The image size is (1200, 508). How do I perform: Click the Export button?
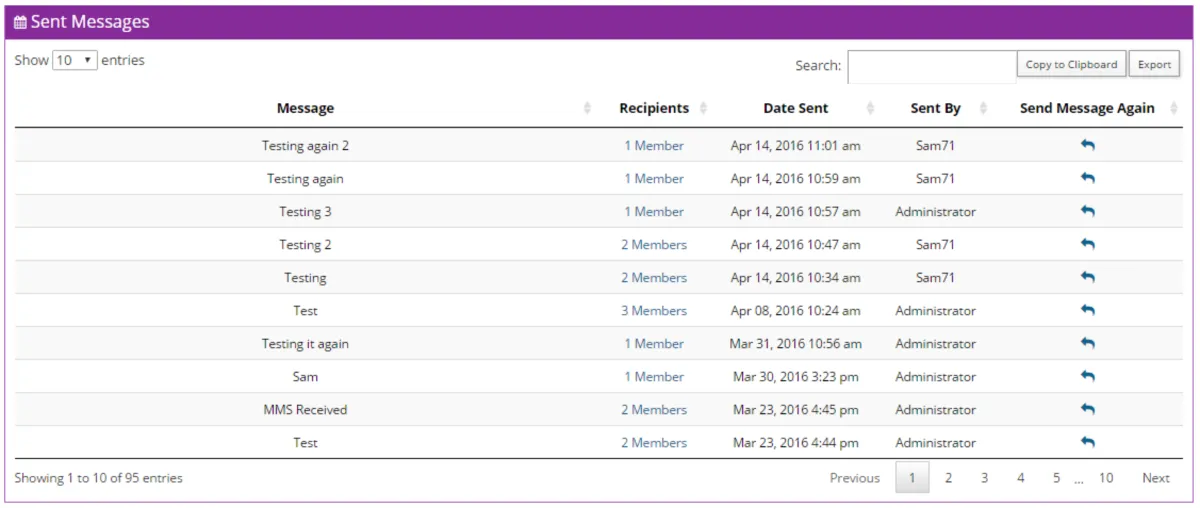pos(1154,64)
